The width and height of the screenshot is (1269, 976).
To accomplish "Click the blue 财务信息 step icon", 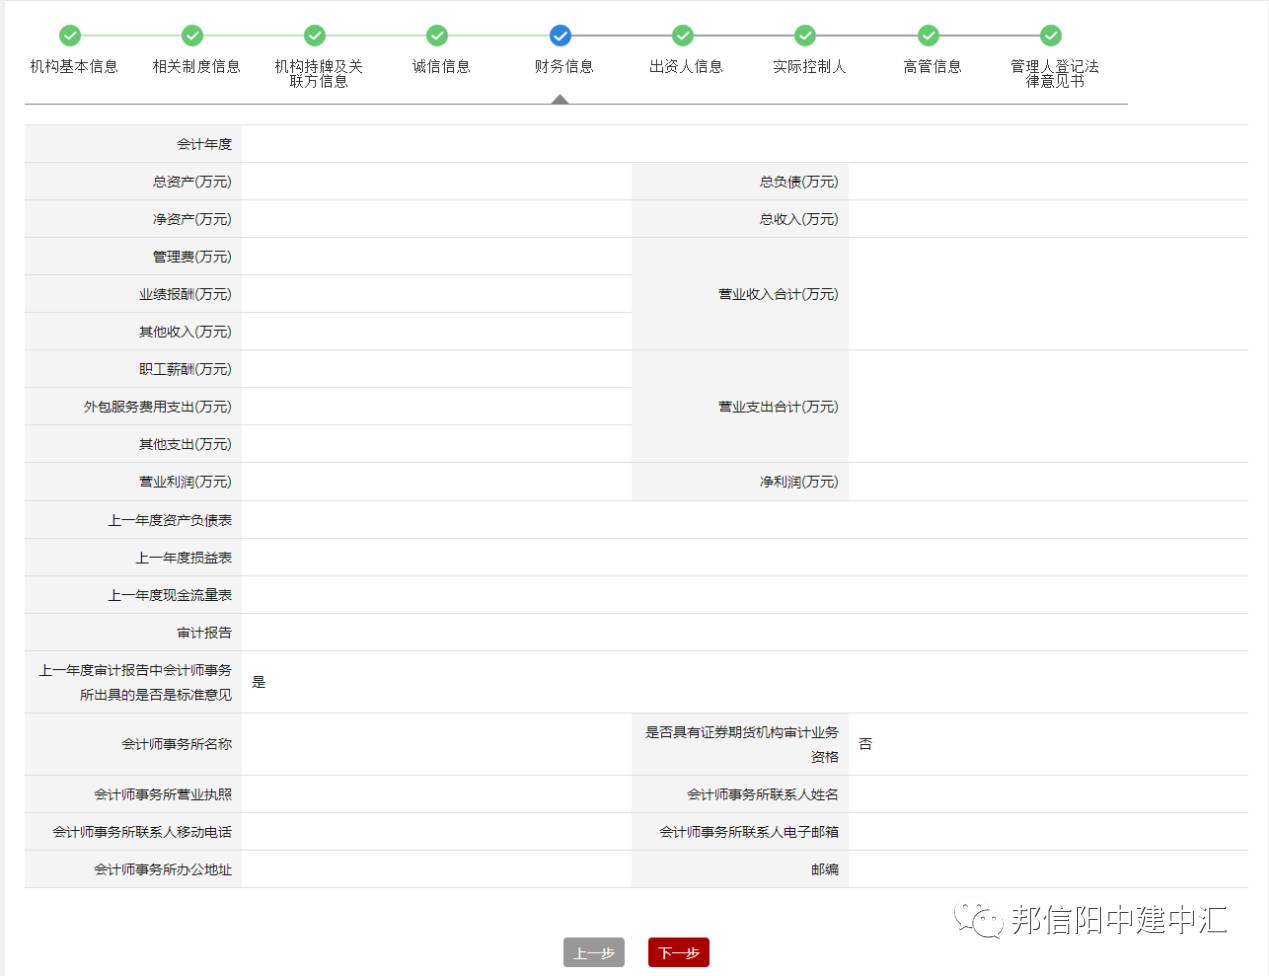I will point(560,36).
